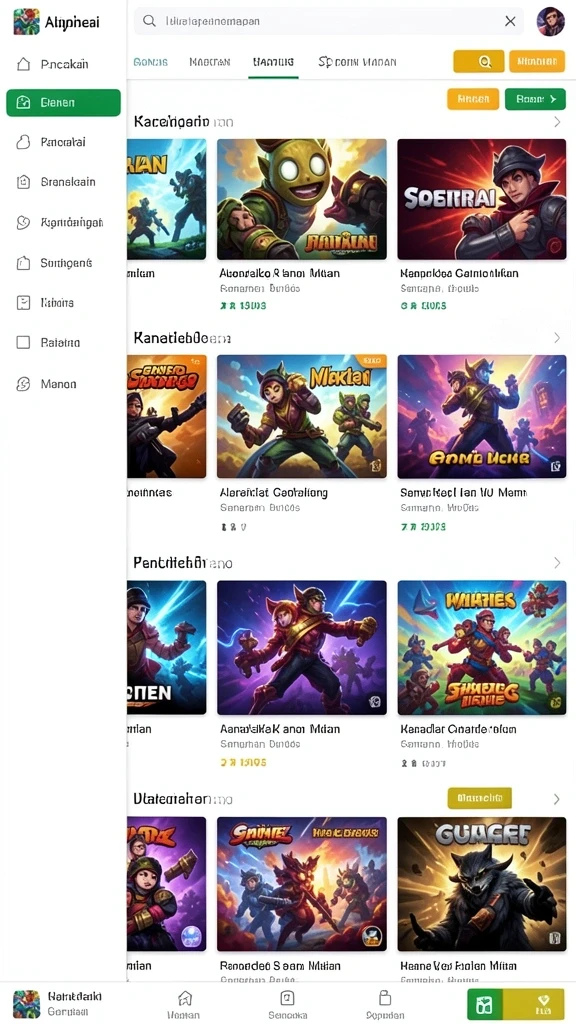Image resolution: width=576 pixels, height=1024 pixels.
Task: Open the Soberrai game thumbnail
Action: tap(481, 199)
